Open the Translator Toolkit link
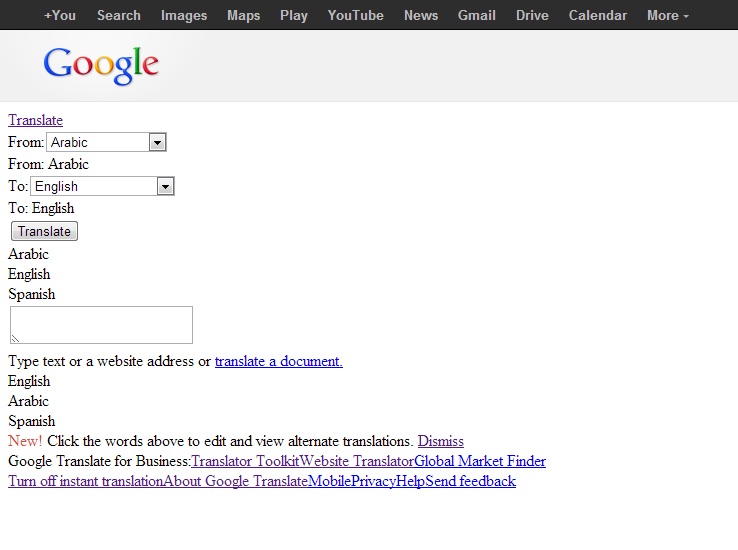The width and height of the screenshot is (738, 550). pyautogui.click(x=245, y=461)
